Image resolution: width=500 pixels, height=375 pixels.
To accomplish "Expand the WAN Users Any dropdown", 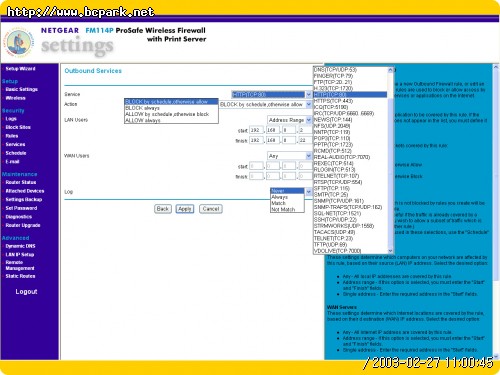I will [x=309, y=156].
